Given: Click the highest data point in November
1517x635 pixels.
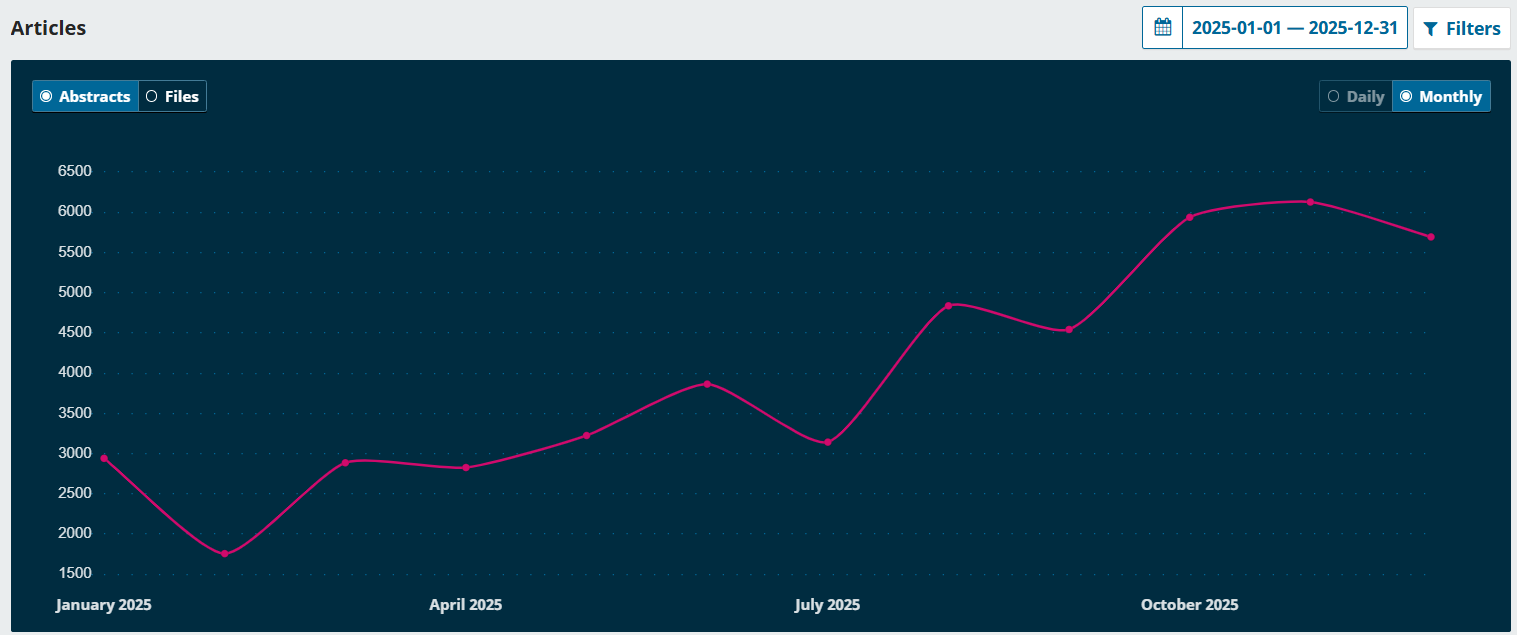Looking at the screenshot, I should tap(1310, 202).
